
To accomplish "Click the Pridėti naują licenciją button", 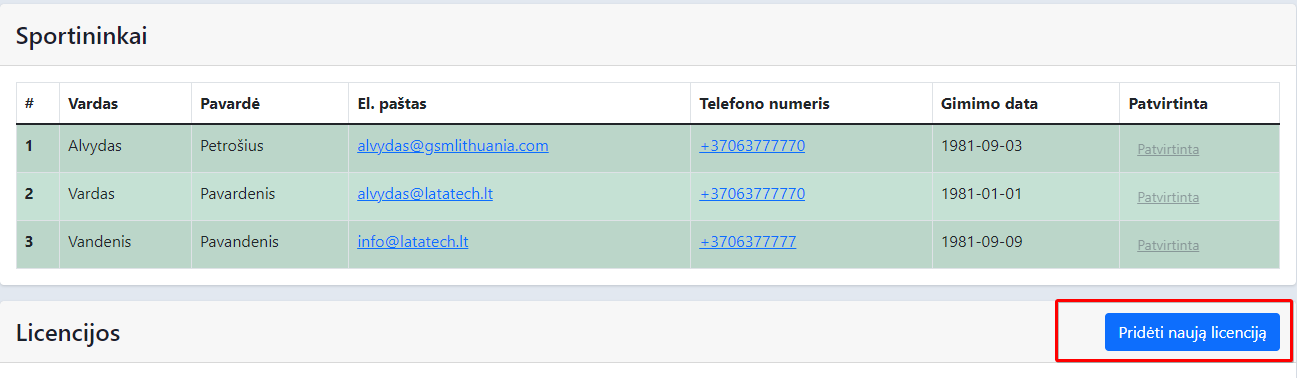I will [1192, 332].
